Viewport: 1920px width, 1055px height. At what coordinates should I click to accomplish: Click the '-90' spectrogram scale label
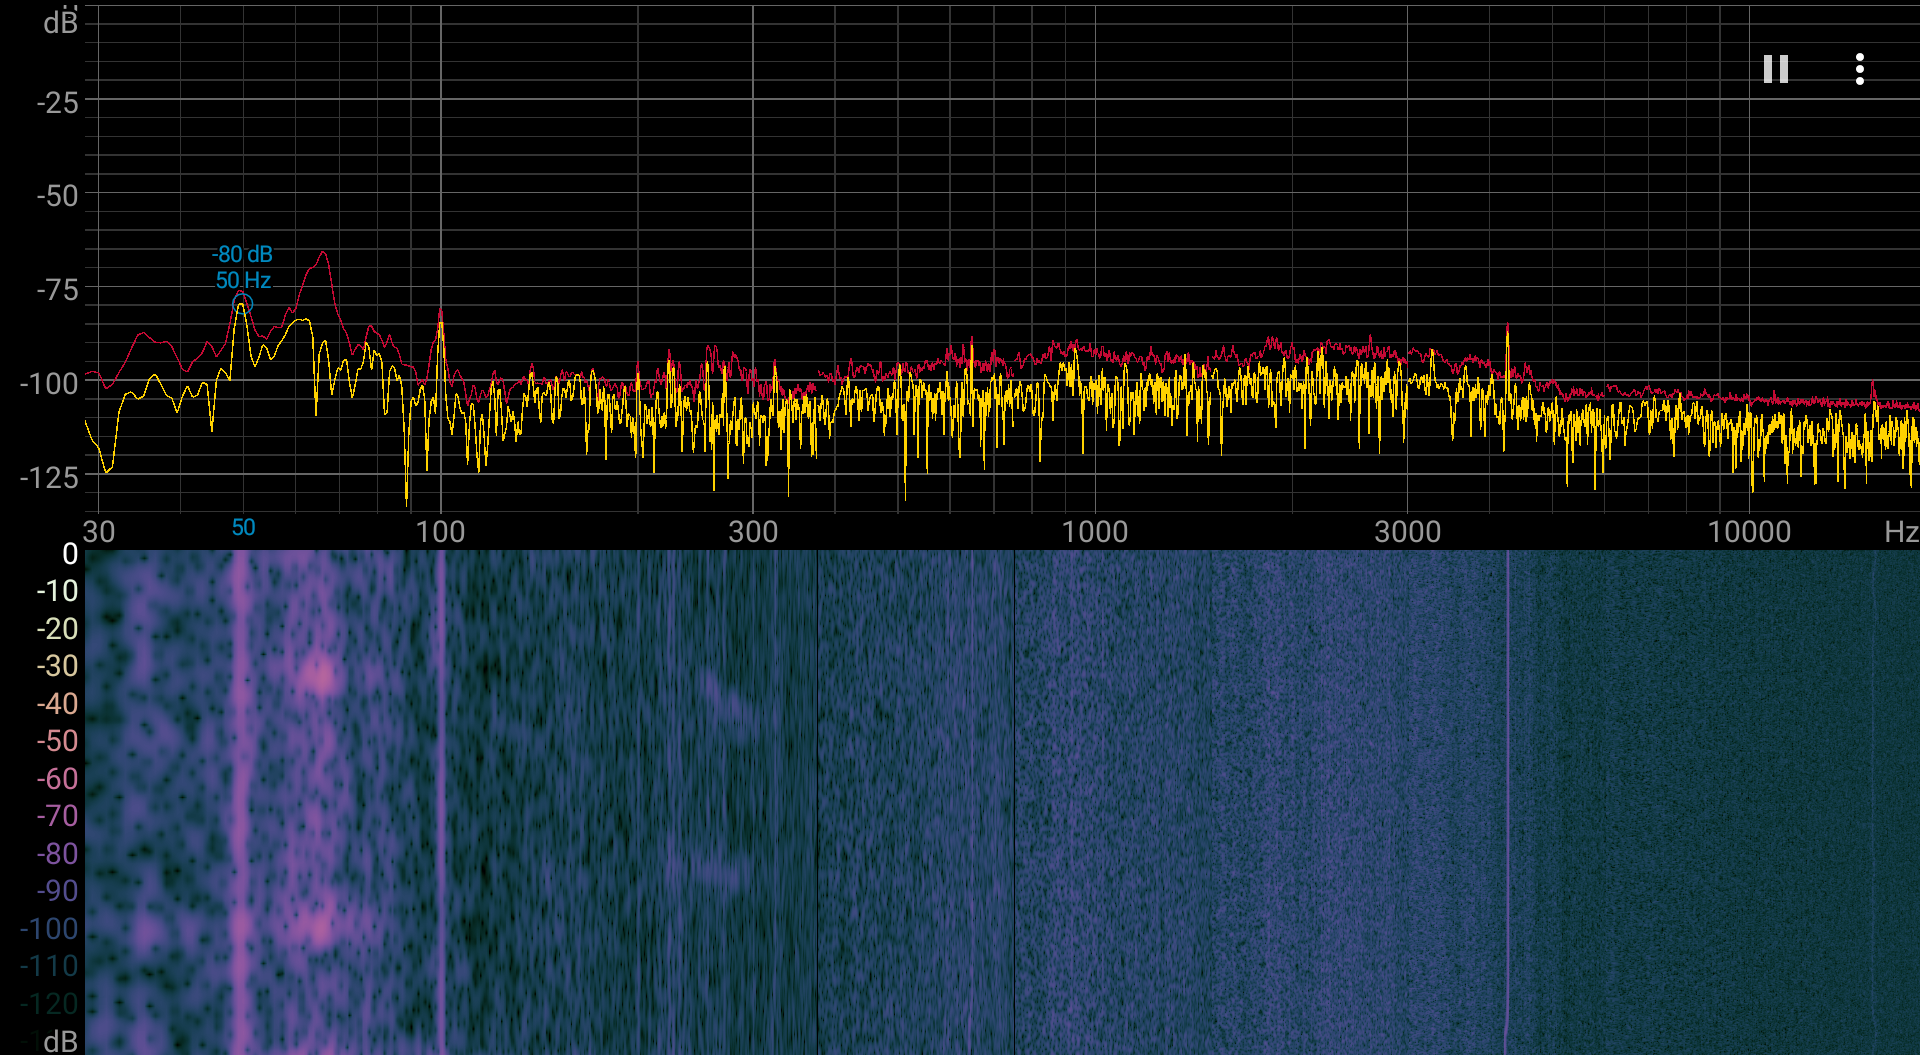coord(57,890)
